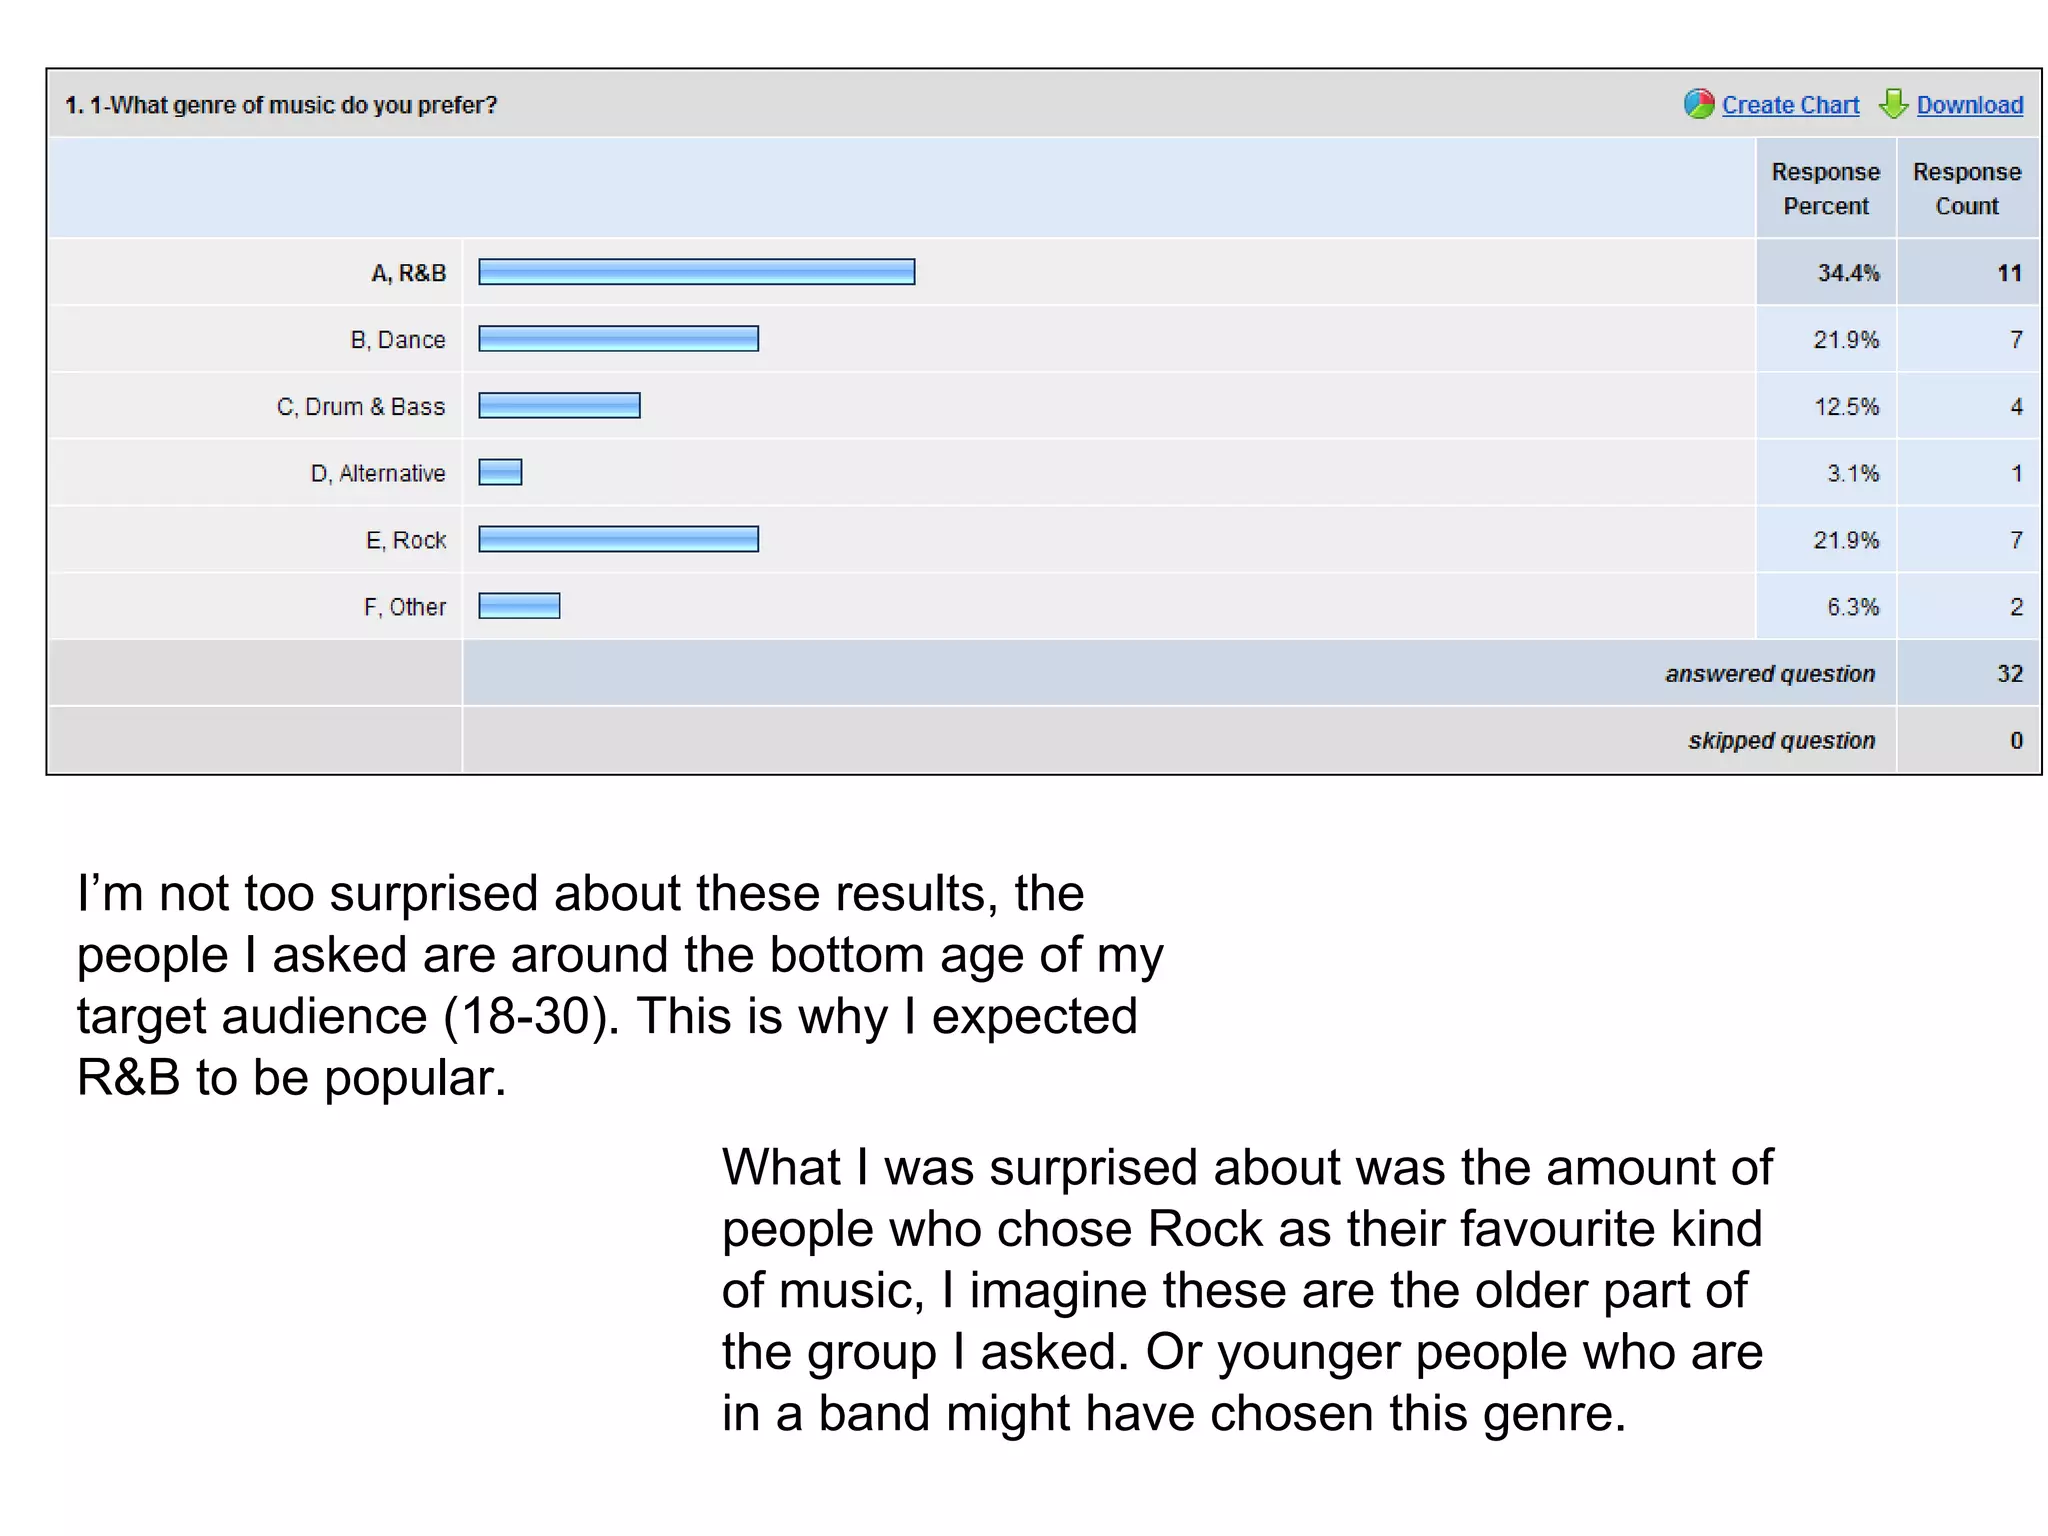Click the Response Percent column header
Screen dimensions: 2048x1536
coord(1825,189)
